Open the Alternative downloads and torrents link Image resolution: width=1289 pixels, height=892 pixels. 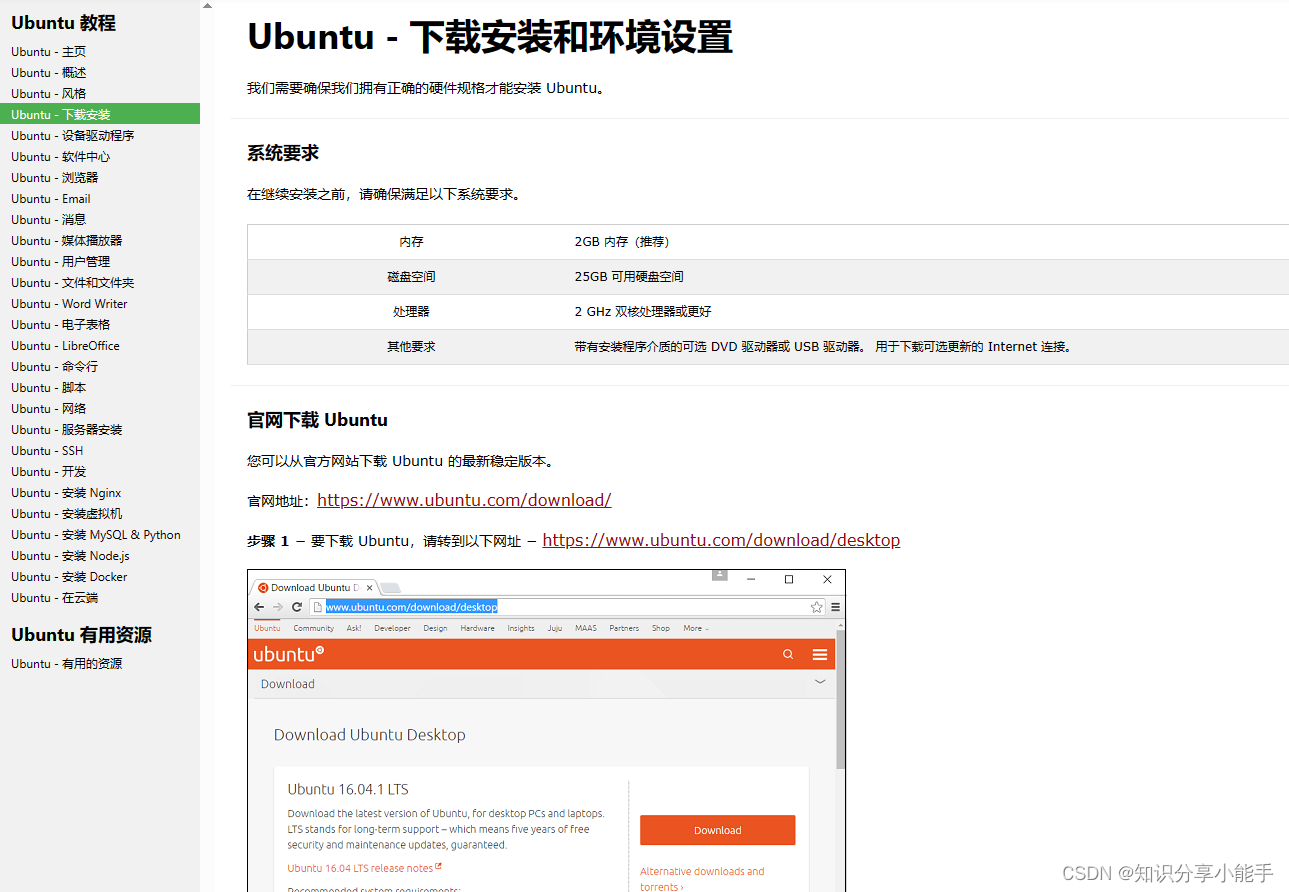[702, 879]
